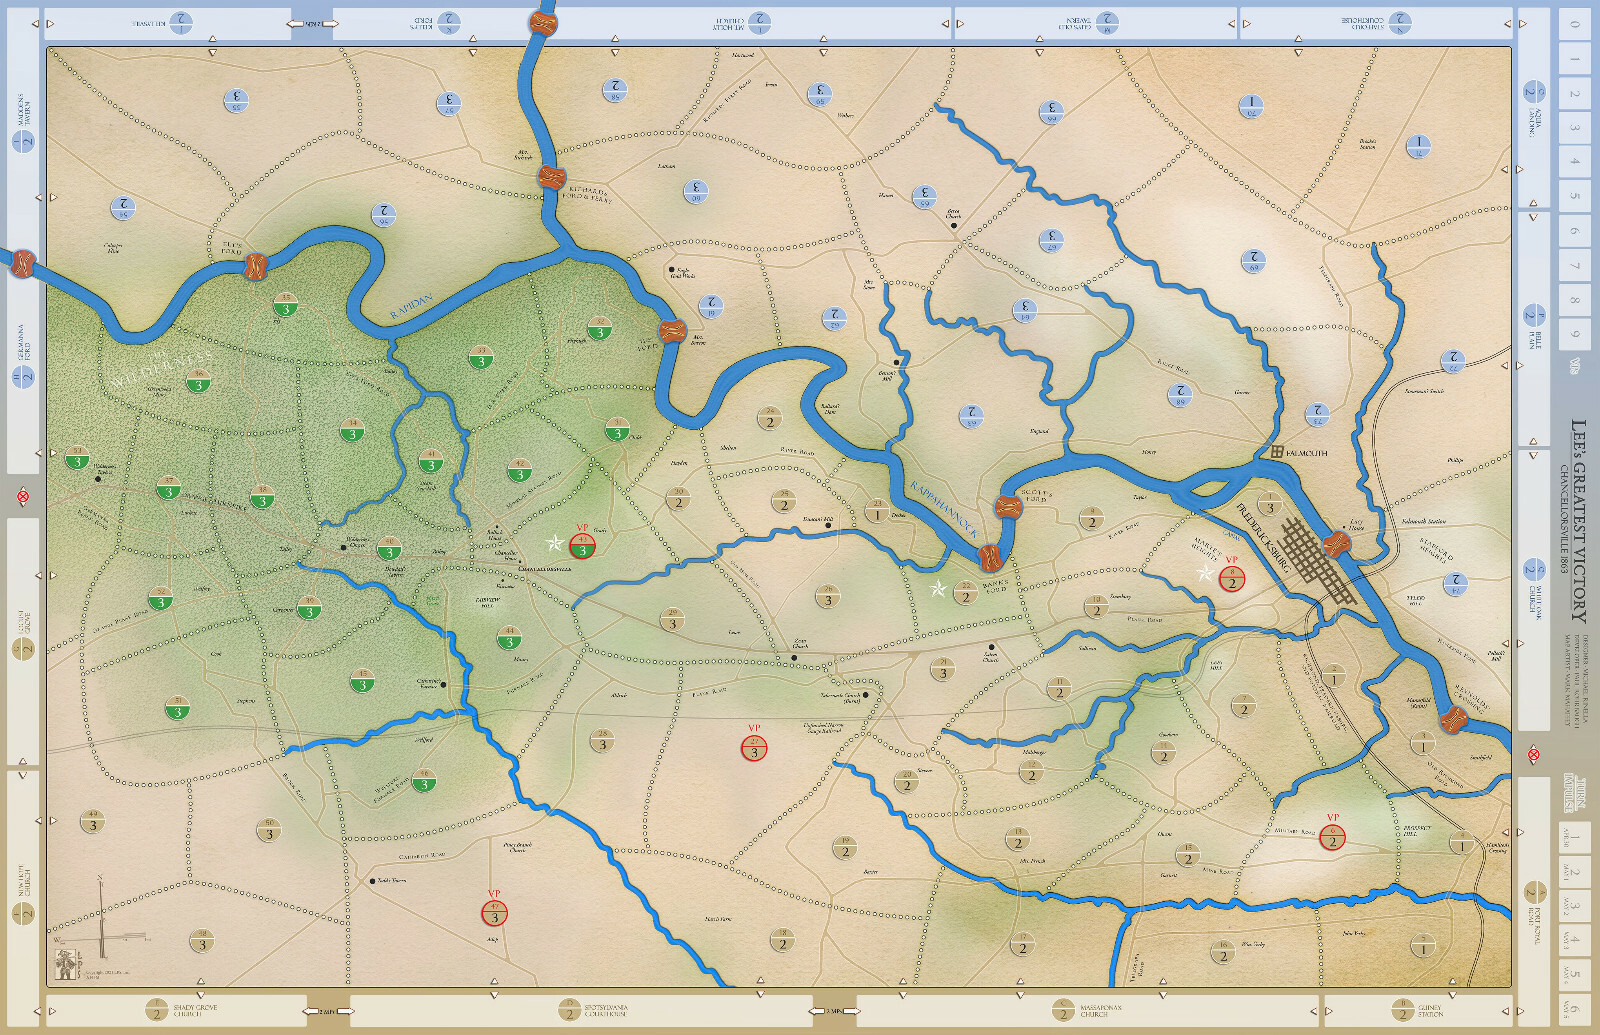
Task: Click green Wilderness area marker 35
Action: 285,305
